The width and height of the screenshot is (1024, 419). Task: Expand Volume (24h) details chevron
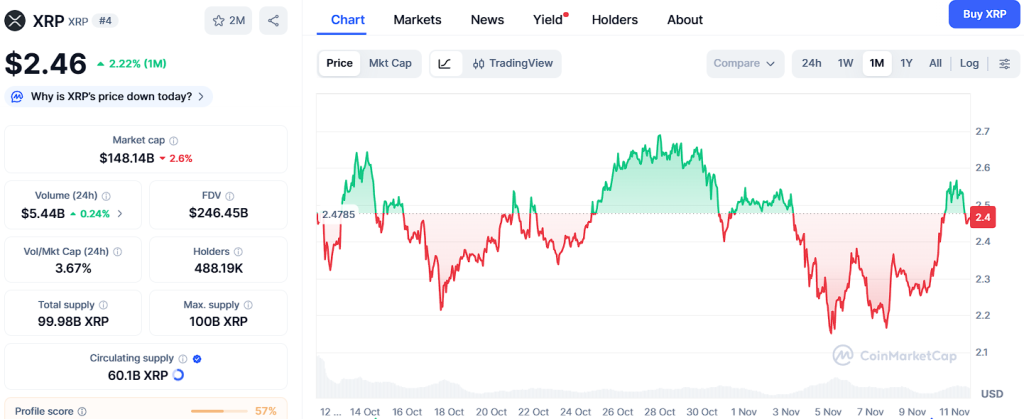(121, 213)
